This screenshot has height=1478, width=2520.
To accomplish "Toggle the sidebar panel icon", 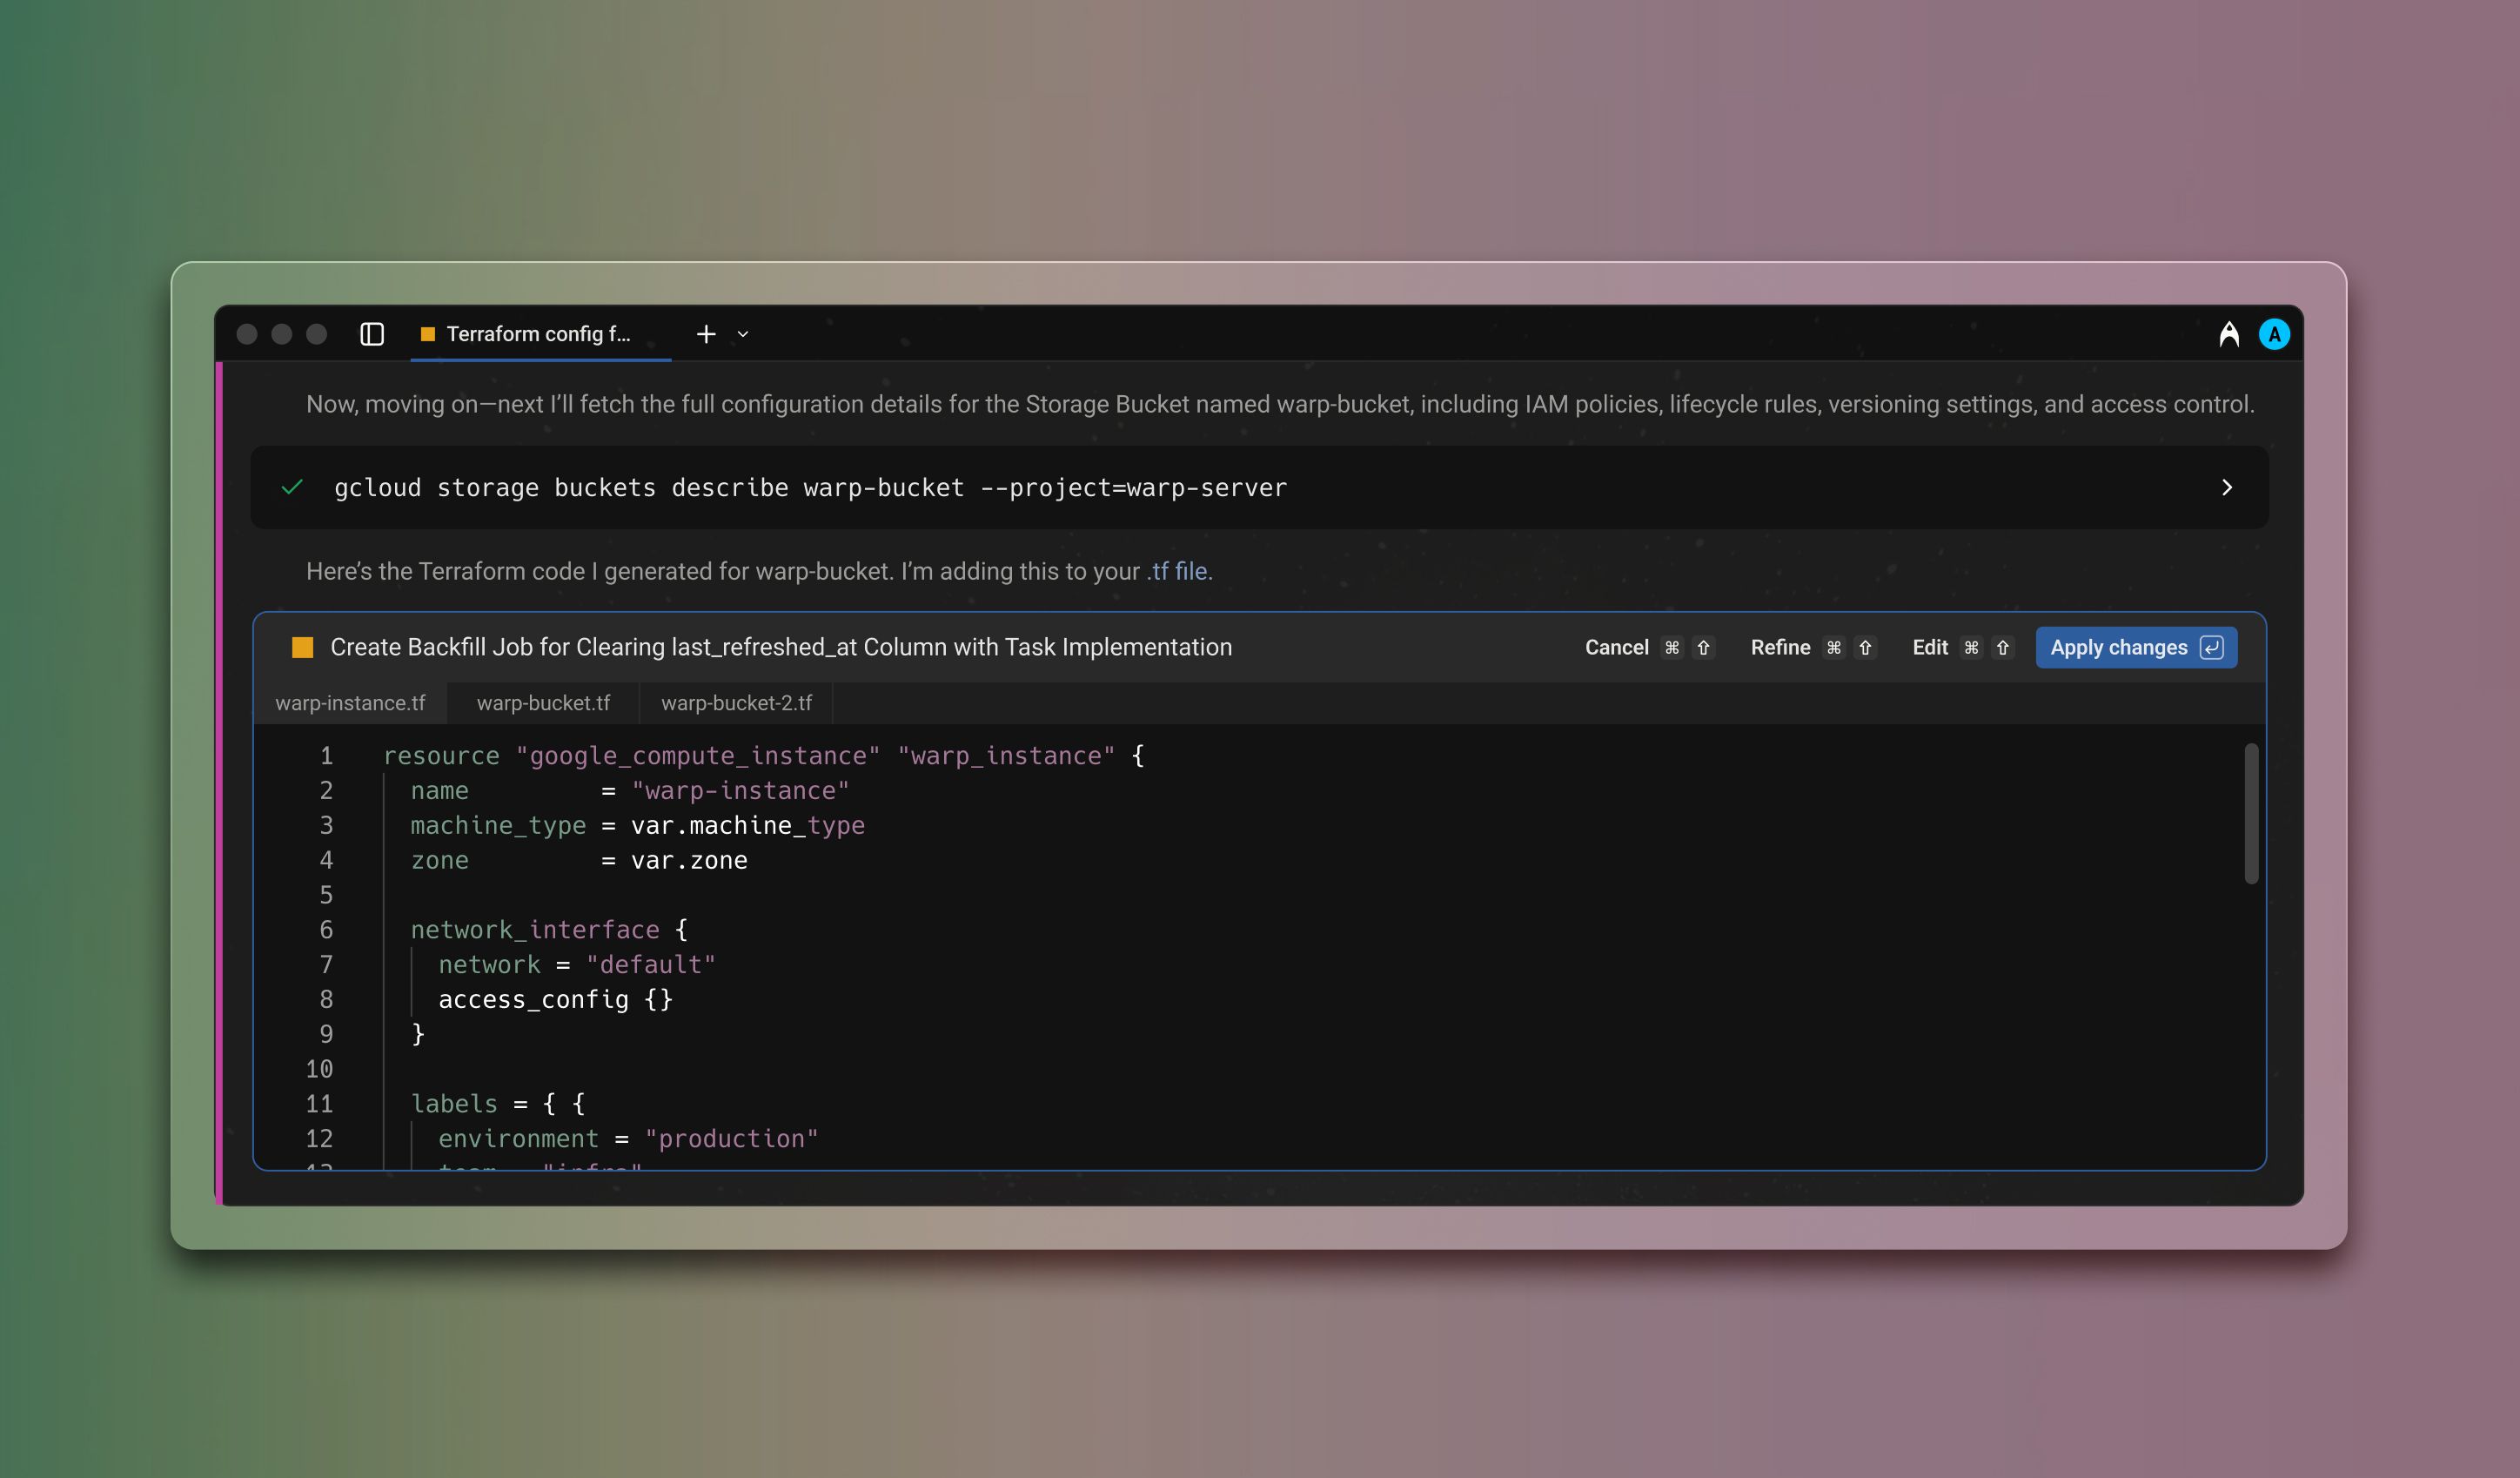I will tap(372, 334).
